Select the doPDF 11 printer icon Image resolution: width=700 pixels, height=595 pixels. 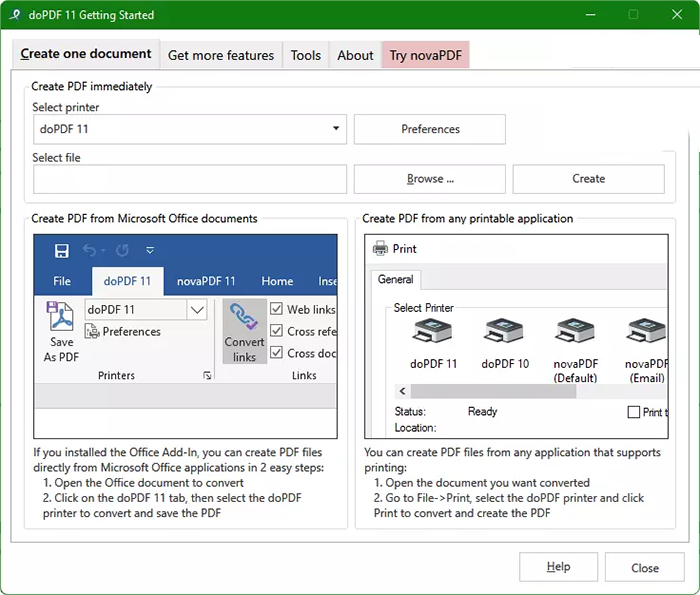432,330
